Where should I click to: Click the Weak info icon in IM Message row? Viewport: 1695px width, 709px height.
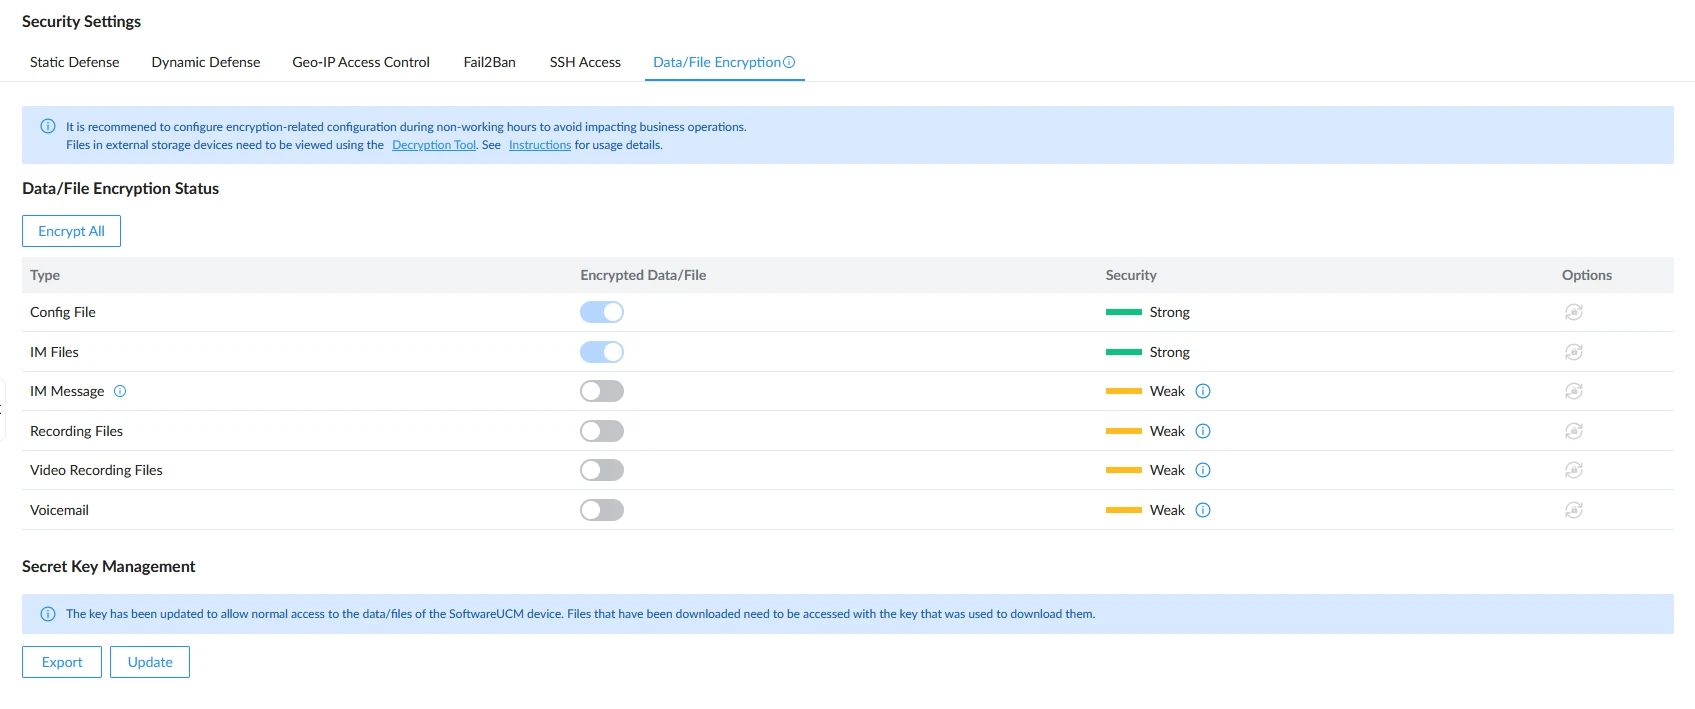[x=1203, y=391]
